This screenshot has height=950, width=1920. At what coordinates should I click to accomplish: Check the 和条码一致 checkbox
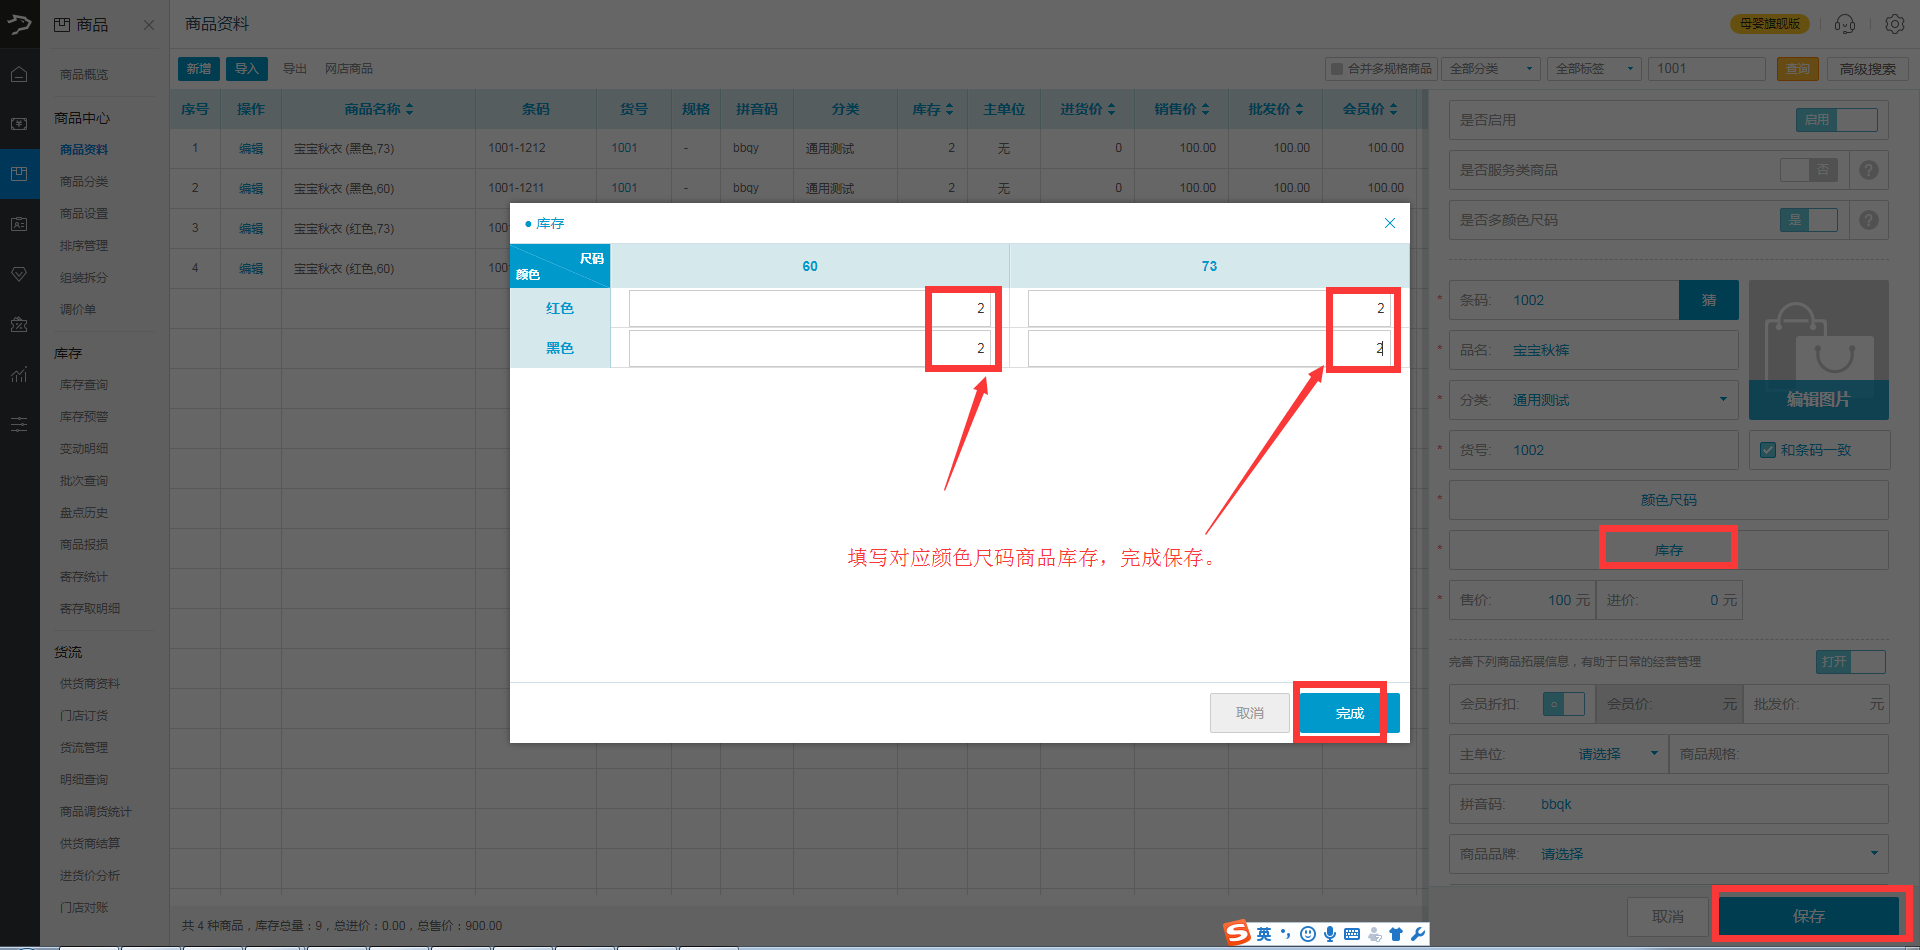tap(1768, 450)
